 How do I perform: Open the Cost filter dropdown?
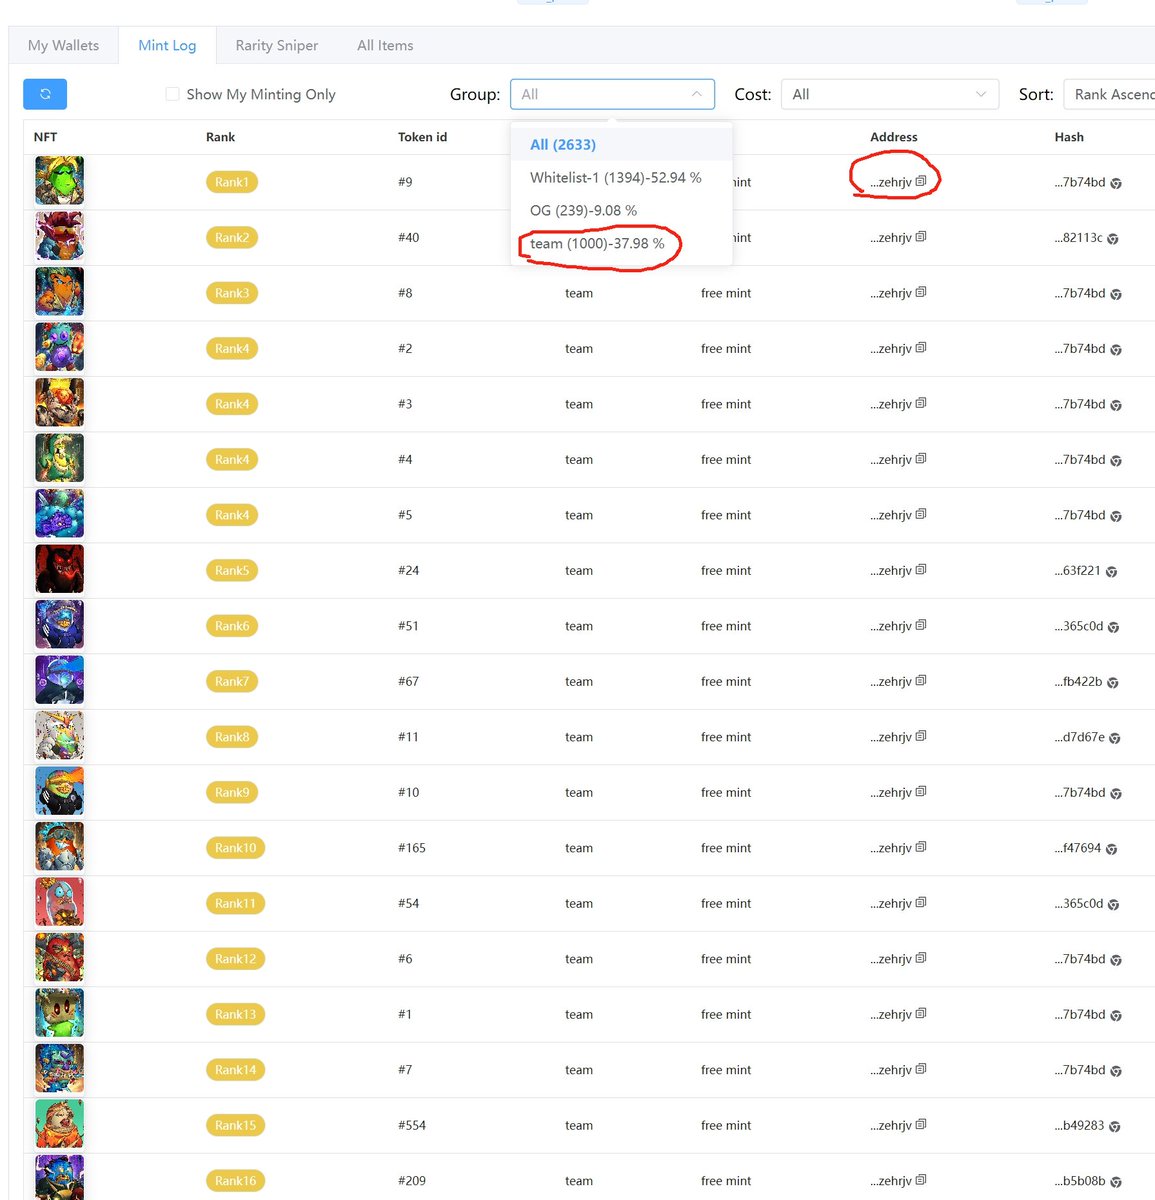[x=890, y=94]
